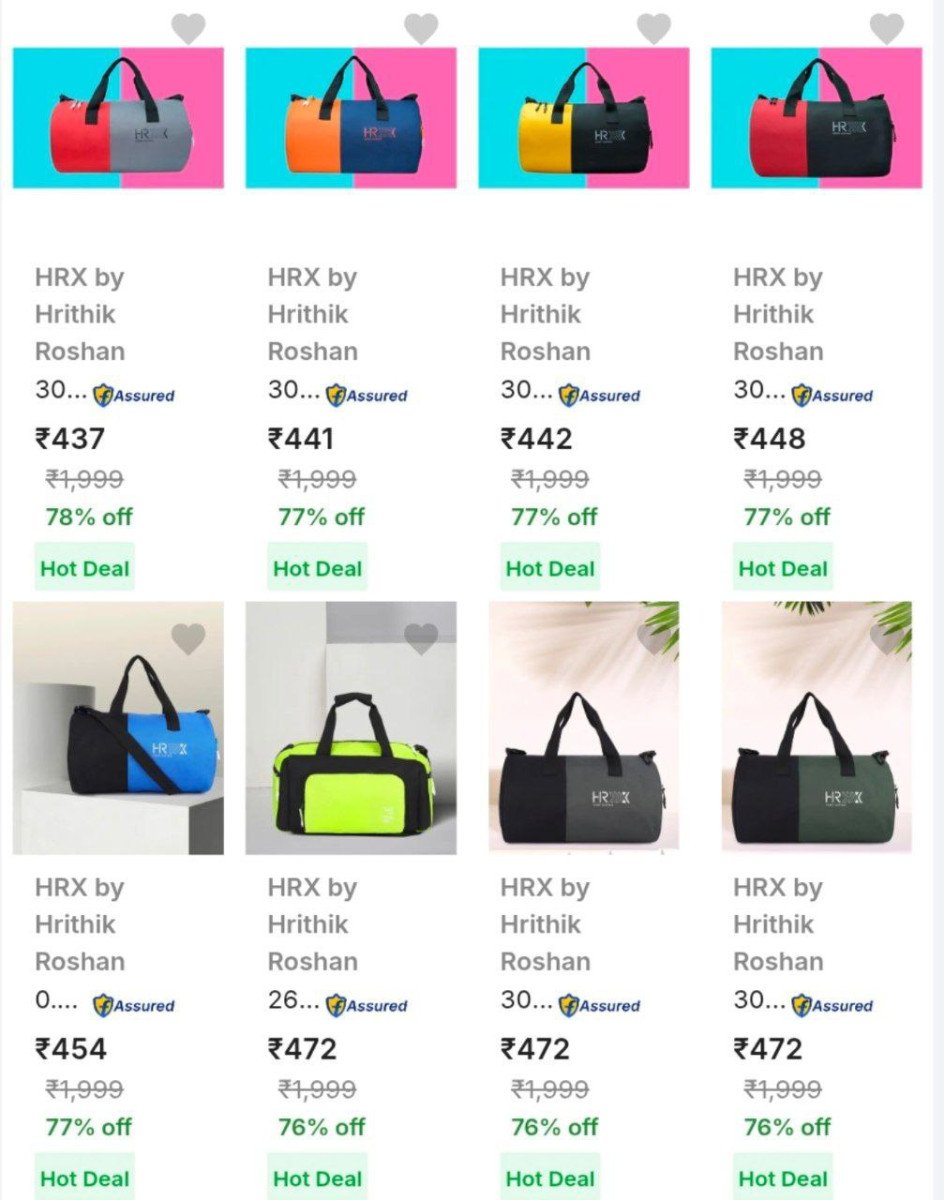Screen dimensions: 944x1200
Task: Favorite the neon green bag with the heart
Action: click(421, 638)
